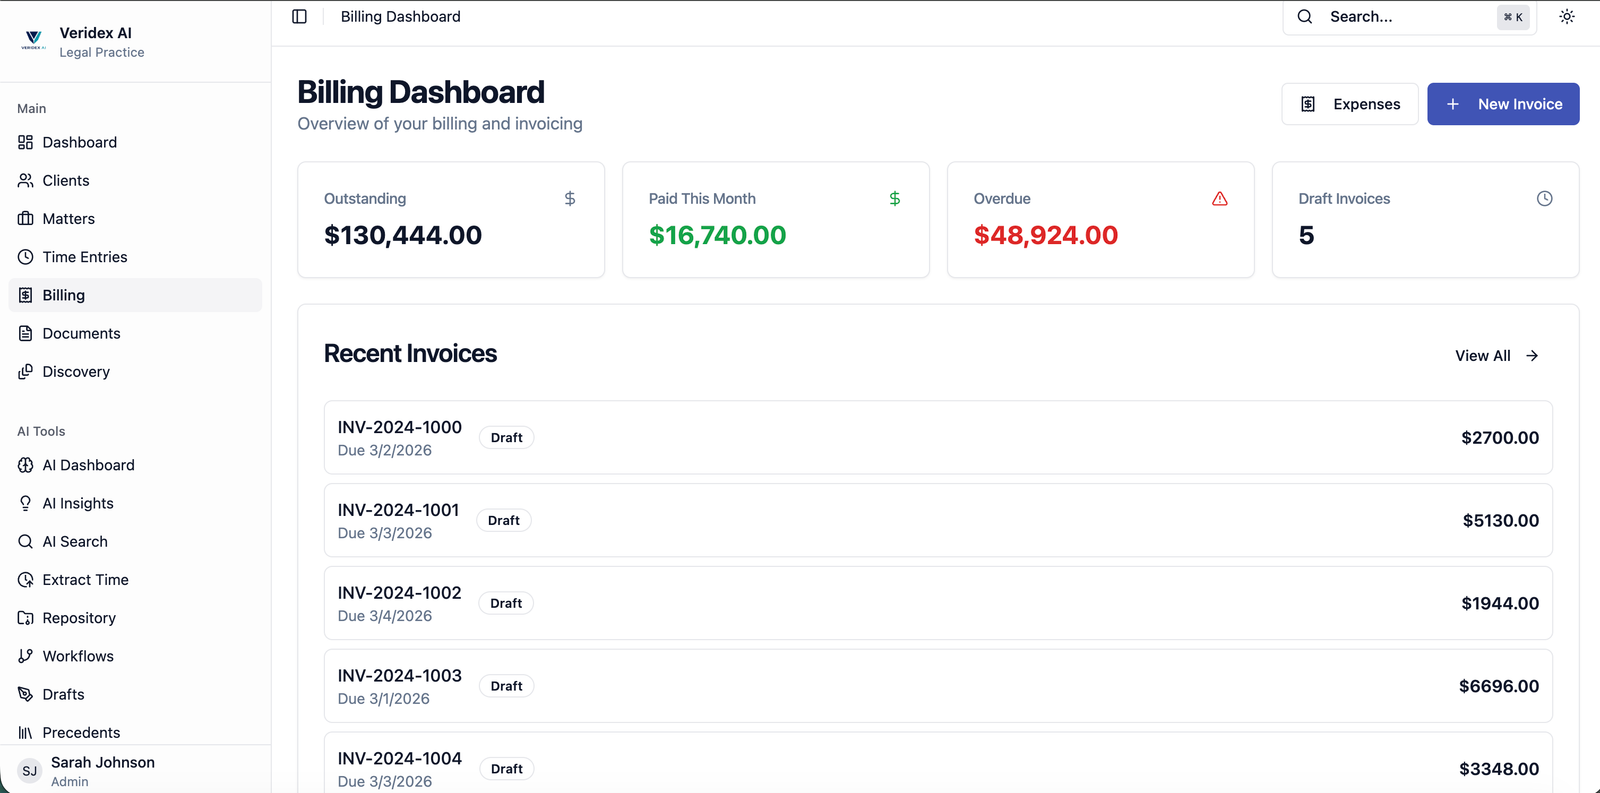Screen dimensions: 1600x793
Task: Click the Extract Time icon
Action: (26, 580)
